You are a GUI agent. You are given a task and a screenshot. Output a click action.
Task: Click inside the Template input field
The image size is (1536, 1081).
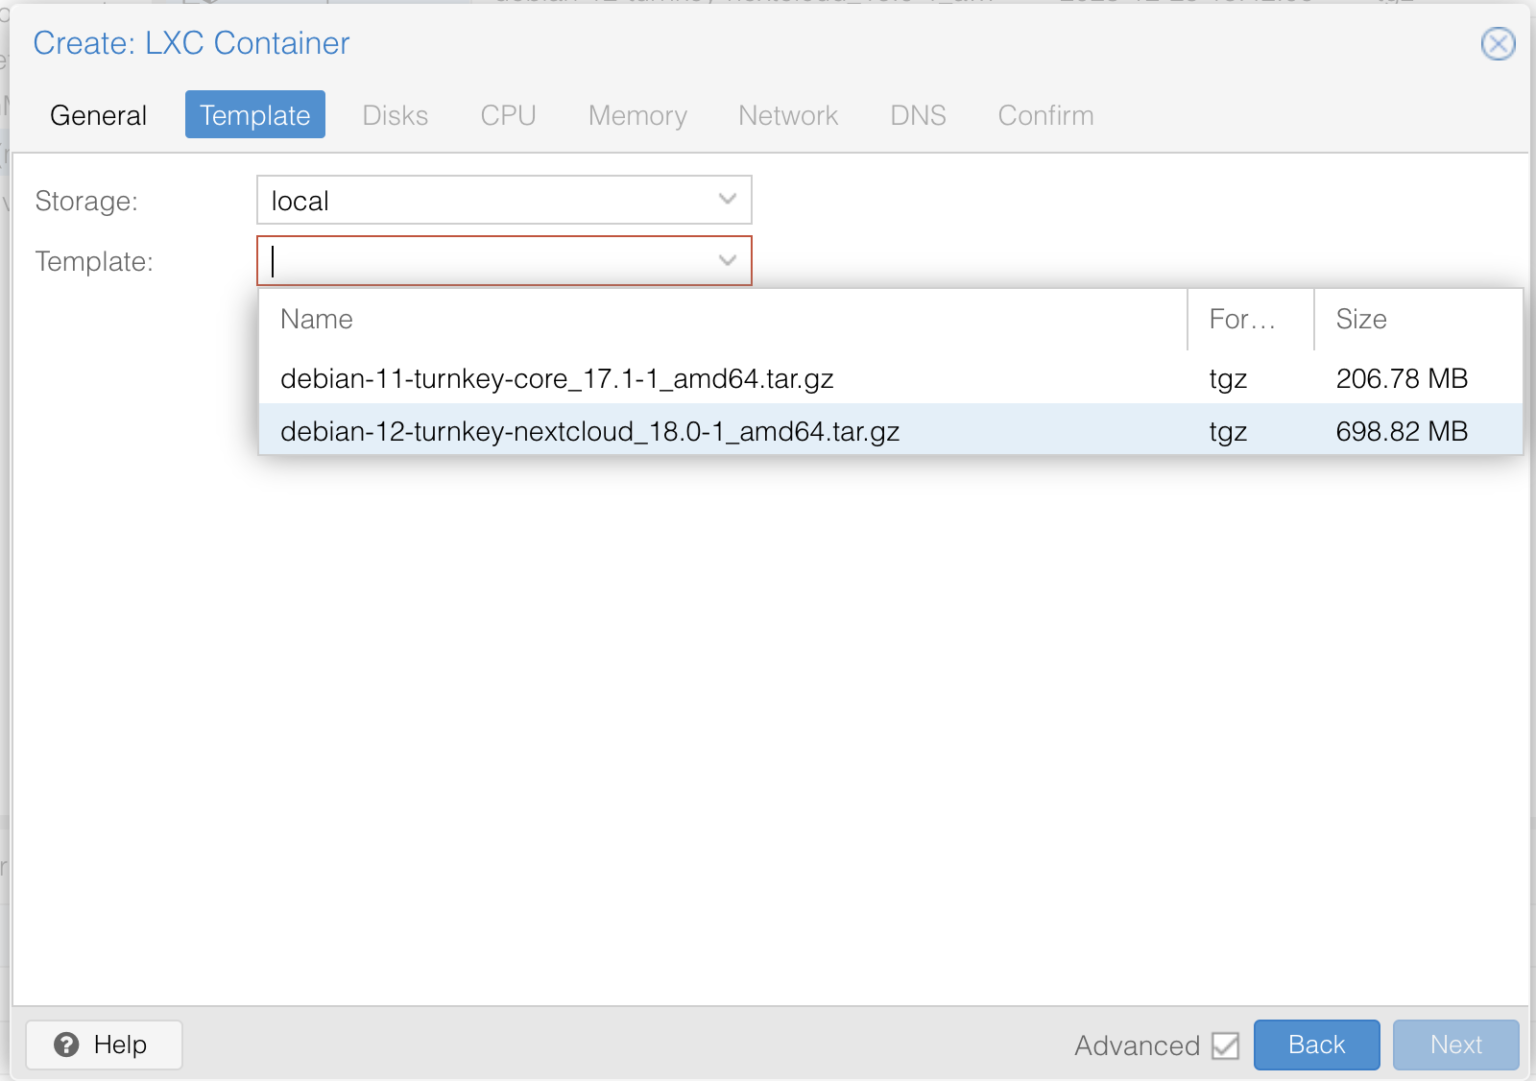pos(450,261)
